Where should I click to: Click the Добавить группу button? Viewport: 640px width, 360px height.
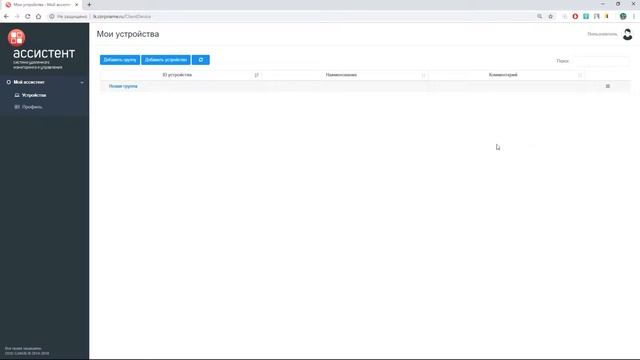point(120,60)
